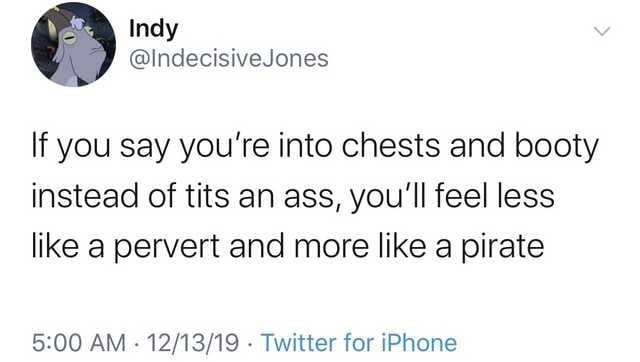The height and width of the screenshot is (362, 640).
Task: Open Indy's circular profile avatar
Action: coord(73,44)
